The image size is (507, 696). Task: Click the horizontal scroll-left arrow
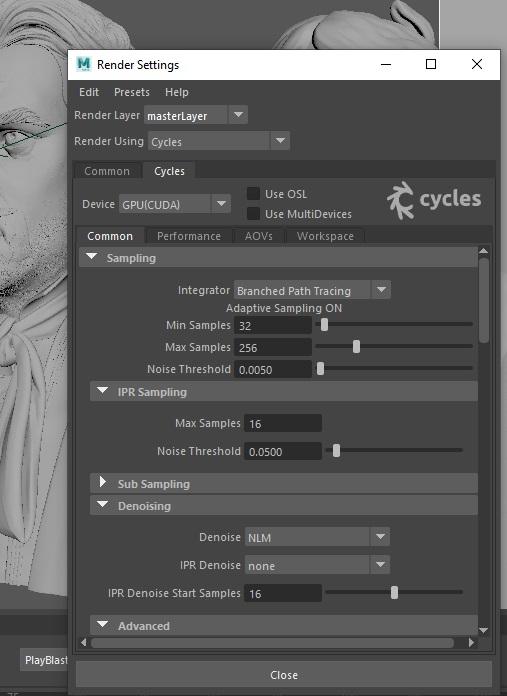point(84,642)
